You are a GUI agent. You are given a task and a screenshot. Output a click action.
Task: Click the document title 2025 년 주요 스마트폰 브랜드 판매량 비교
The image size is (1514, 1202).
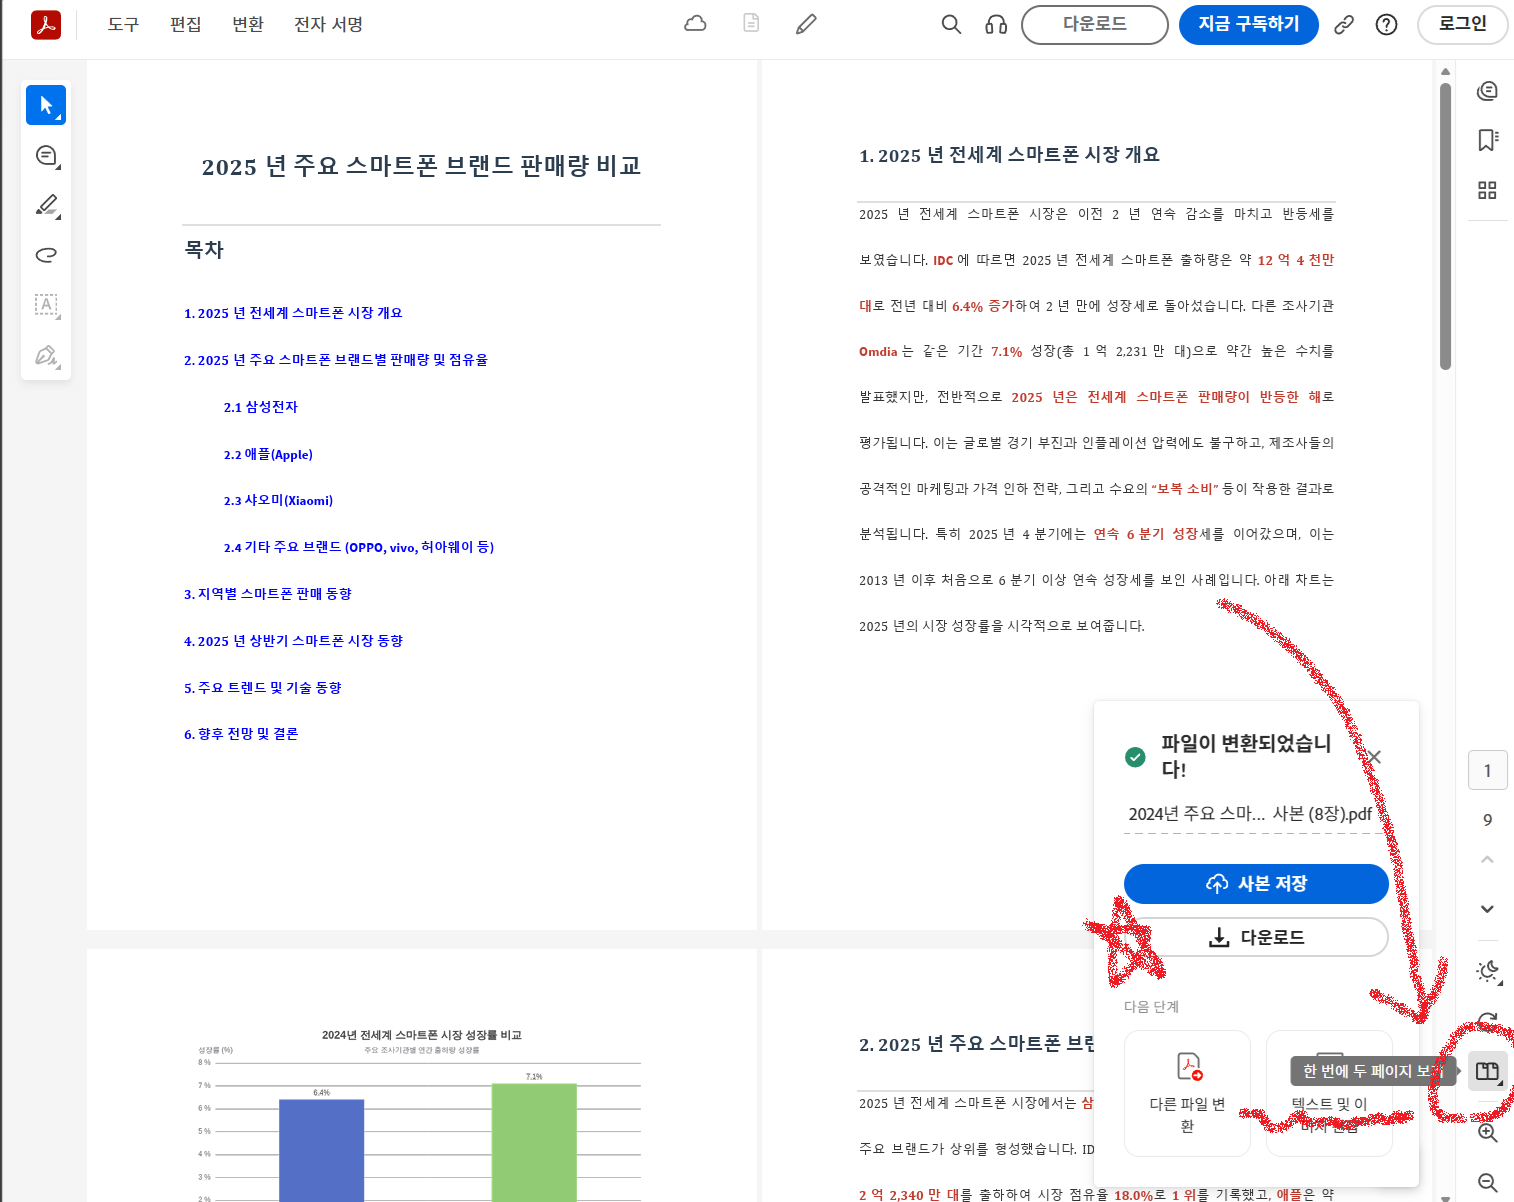421,166
